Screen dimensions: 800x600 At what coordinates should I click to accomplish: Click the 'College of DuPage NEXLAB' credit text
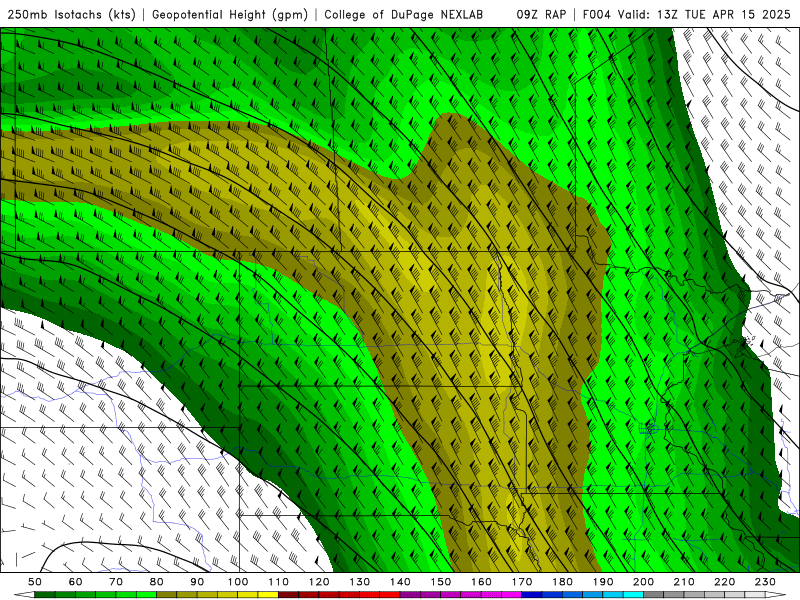tap(404, 15)
